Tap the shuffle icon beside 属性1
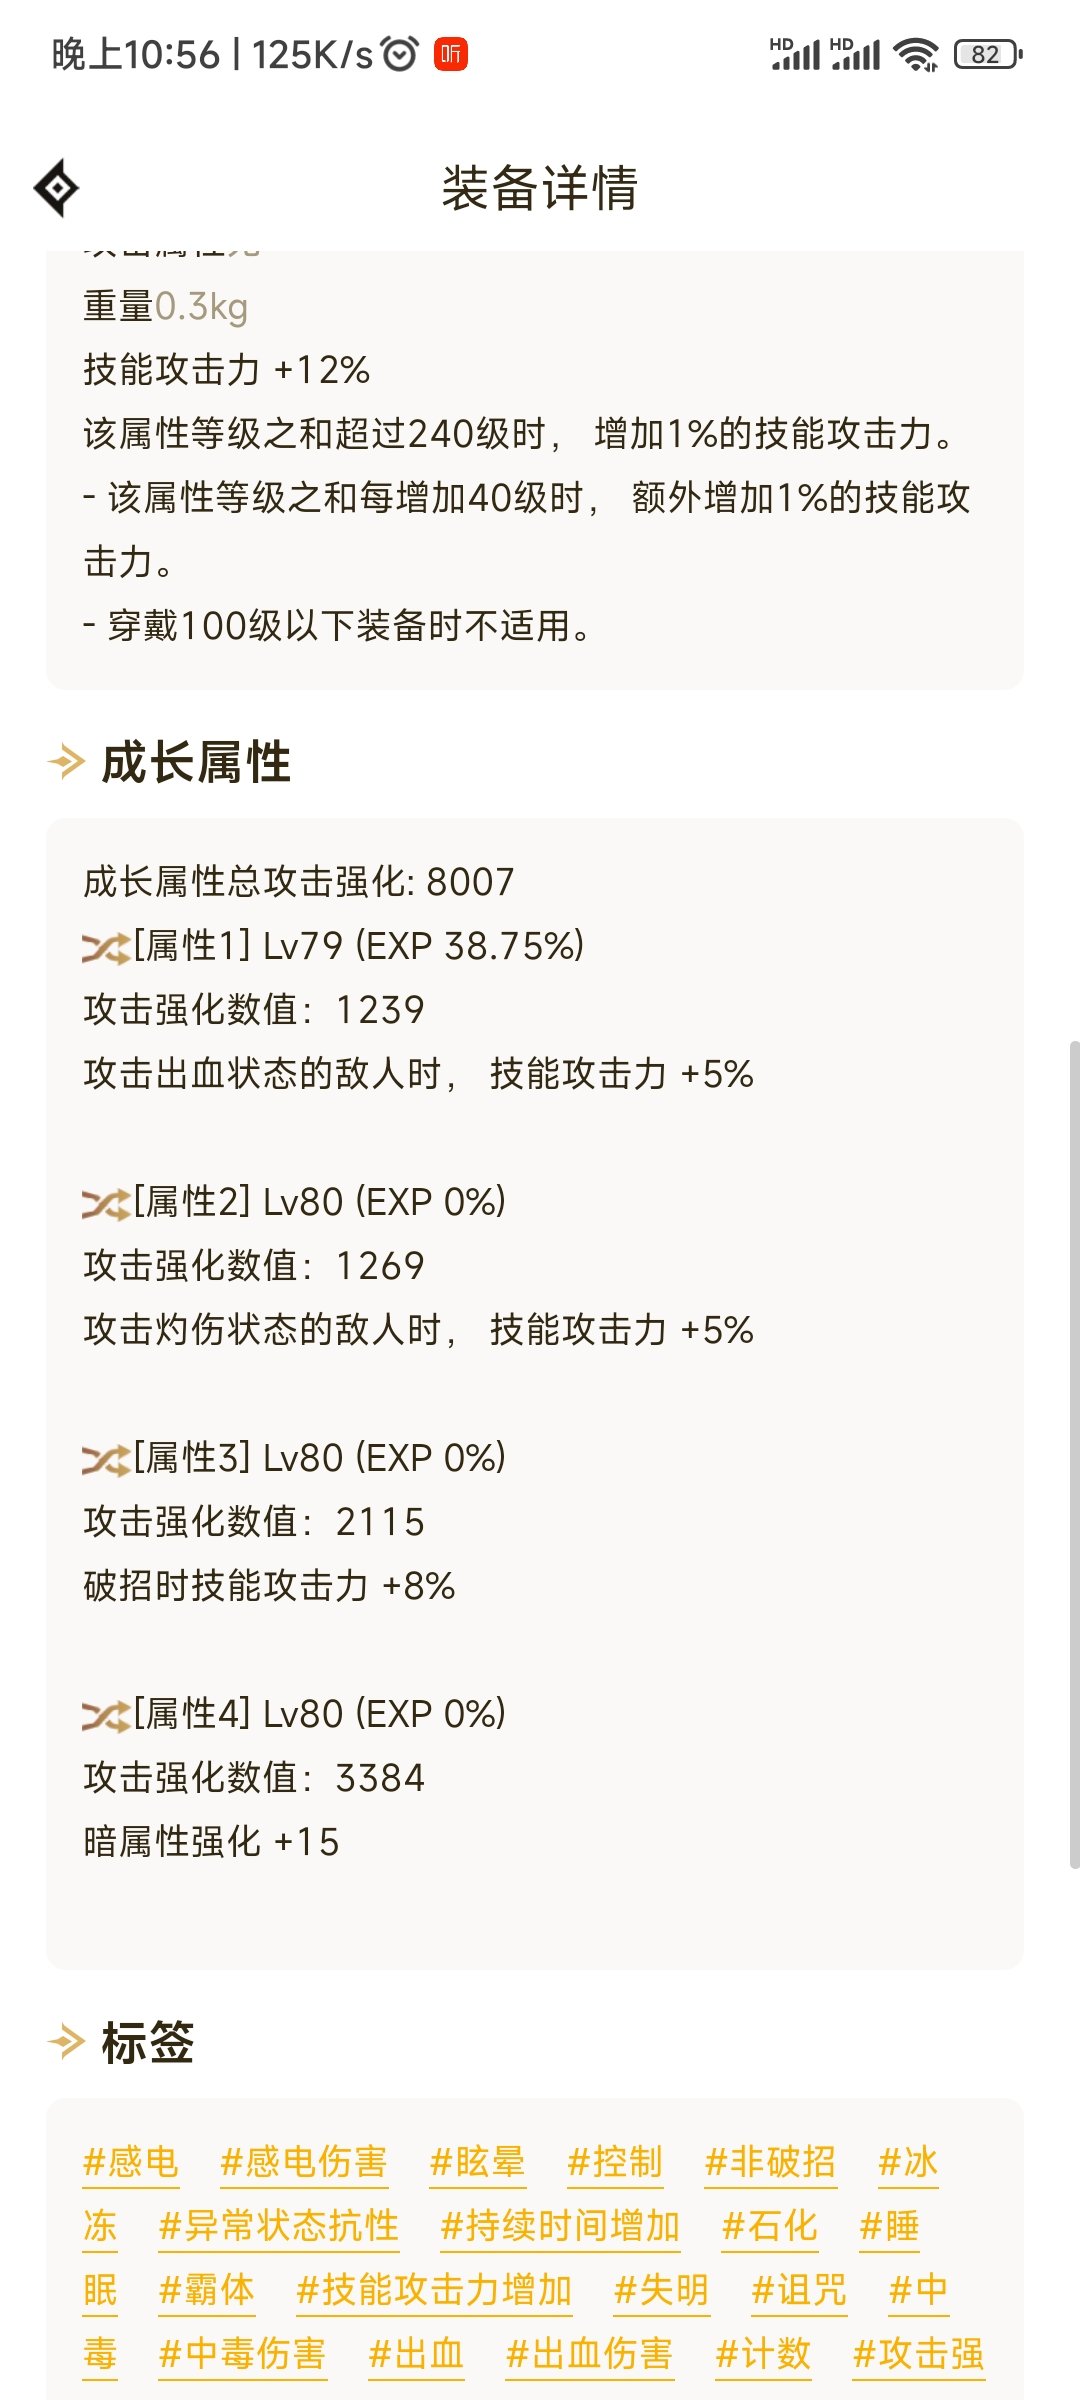This screenshot has height=2400, width=1080. 106,947
